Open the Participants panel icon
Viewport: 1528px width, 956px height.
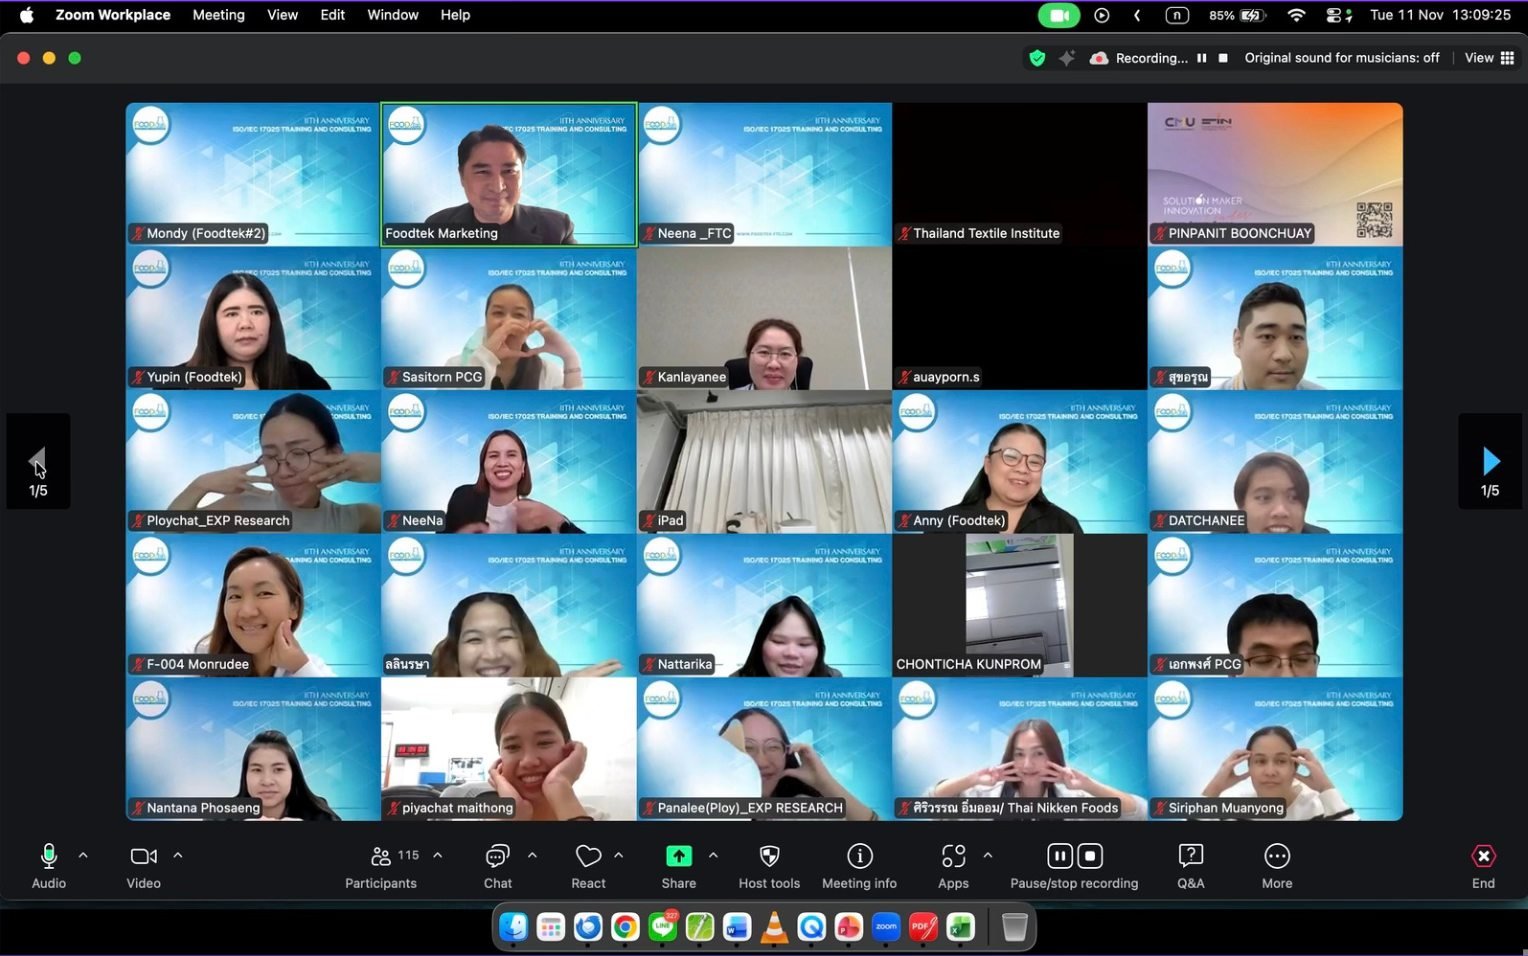[x=381, y=857]
